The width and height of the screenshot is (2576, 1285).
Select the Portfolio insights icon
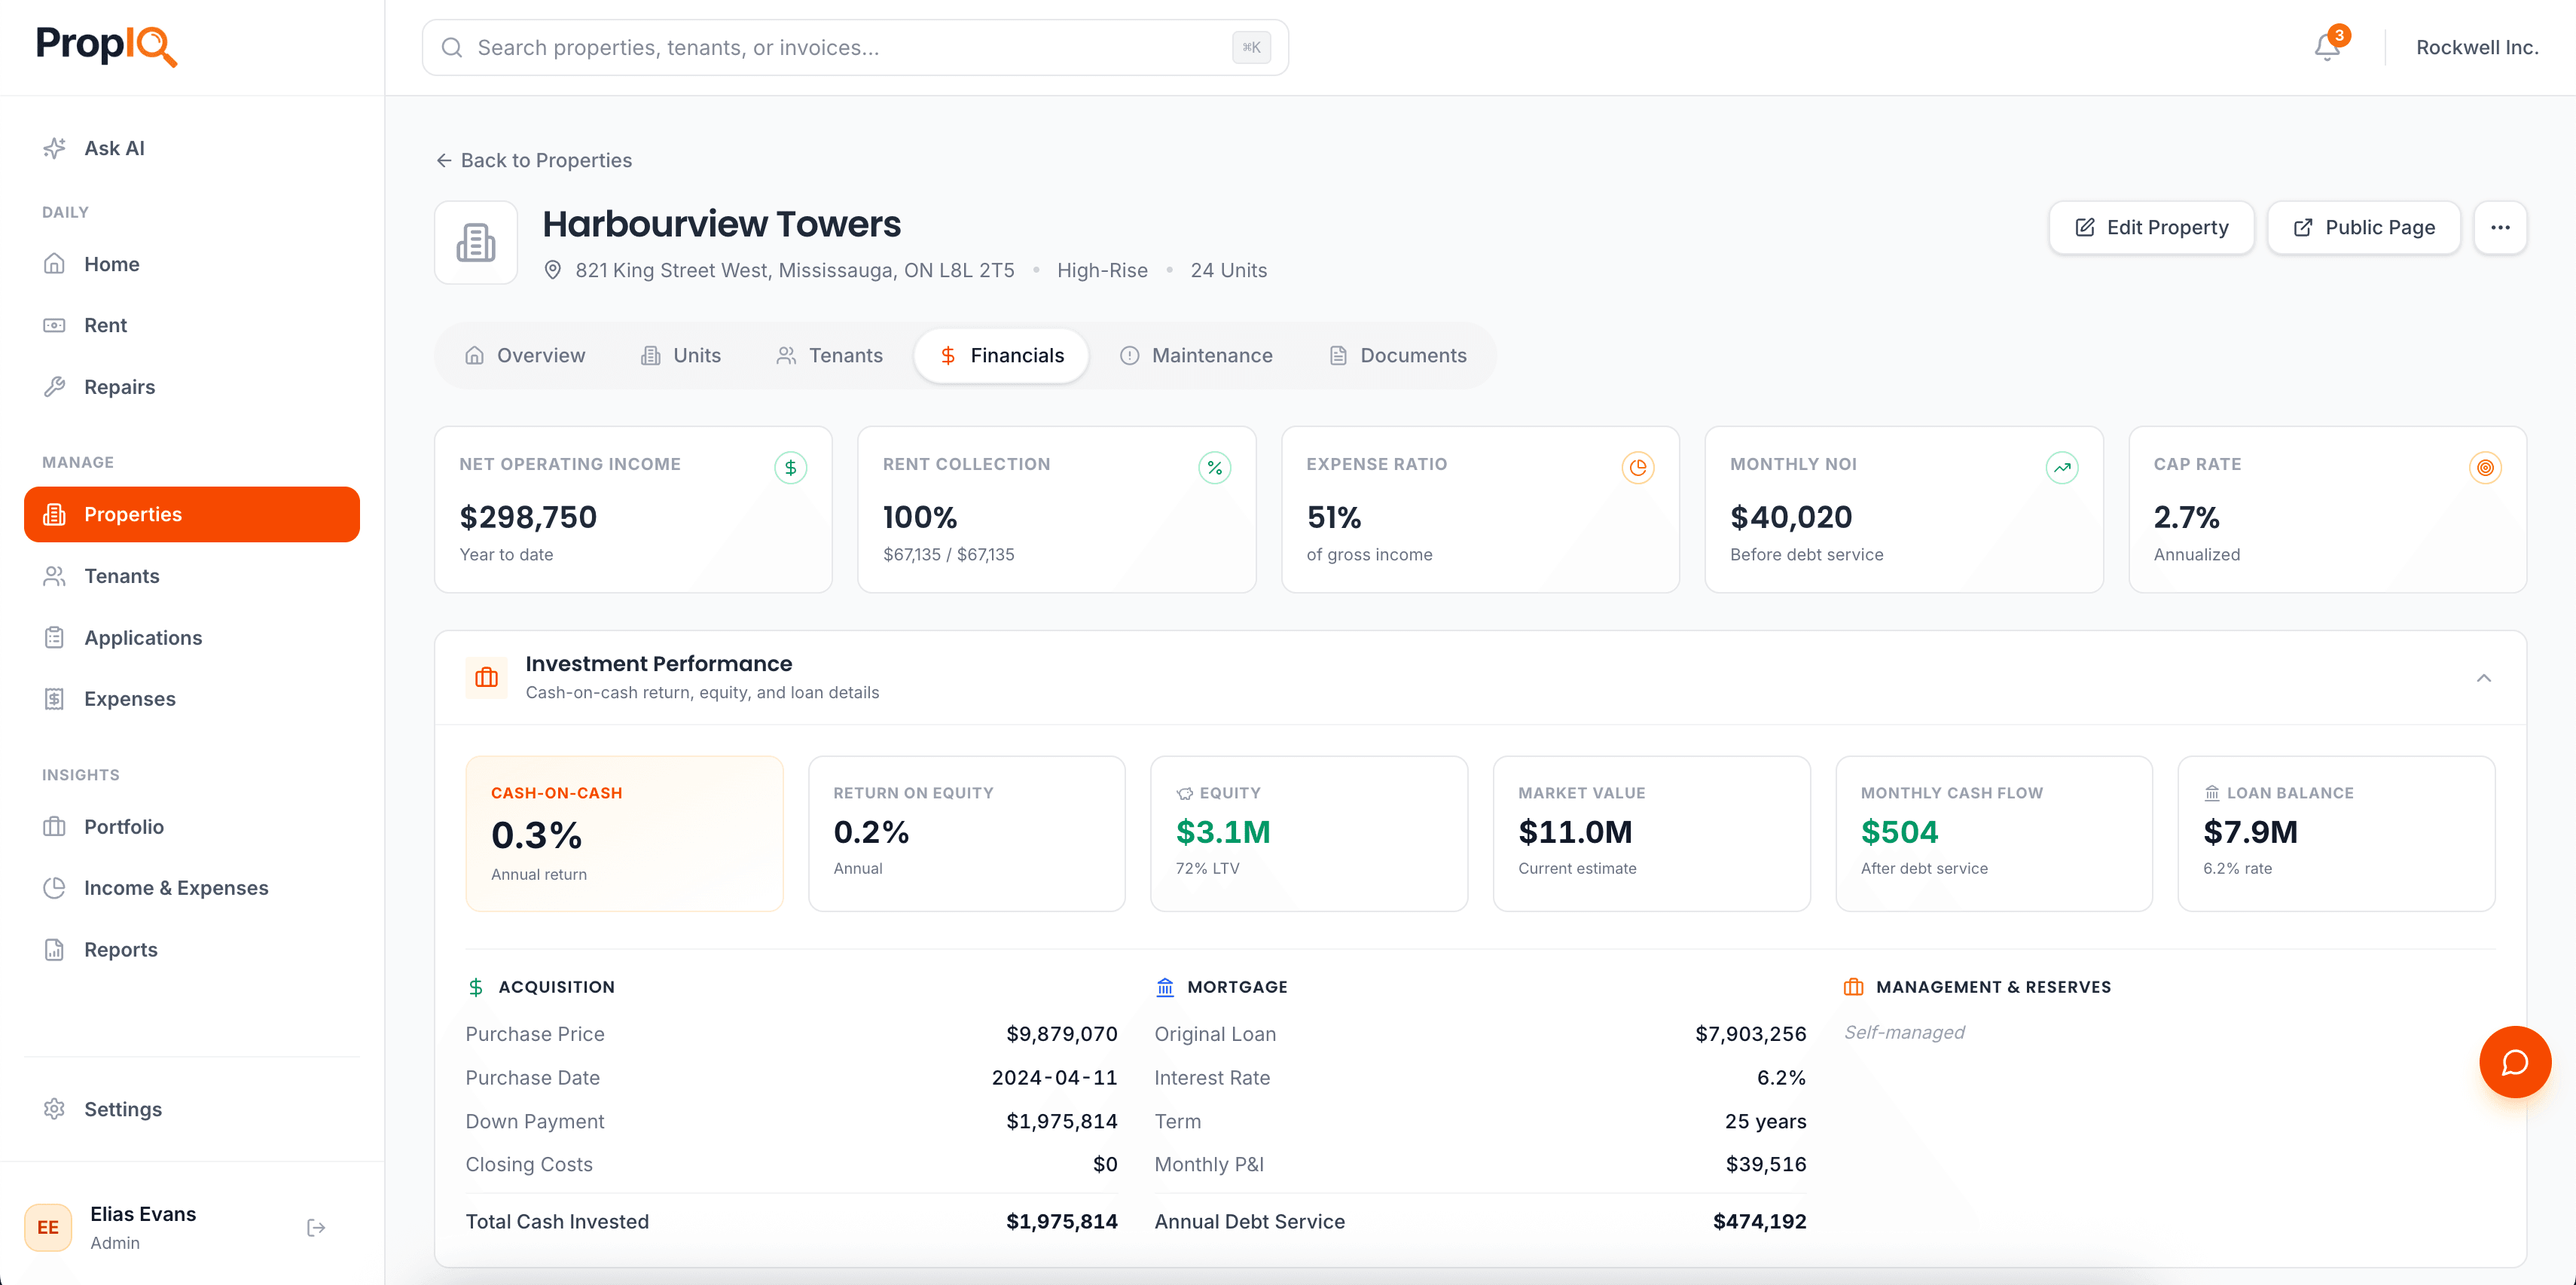coord(55,826)
